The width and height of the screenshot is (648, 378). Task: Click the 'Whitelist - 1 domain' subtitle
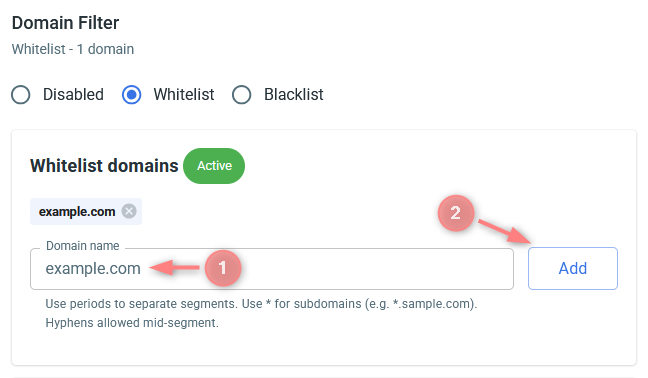pyautogui.click(x=73, y=49)
